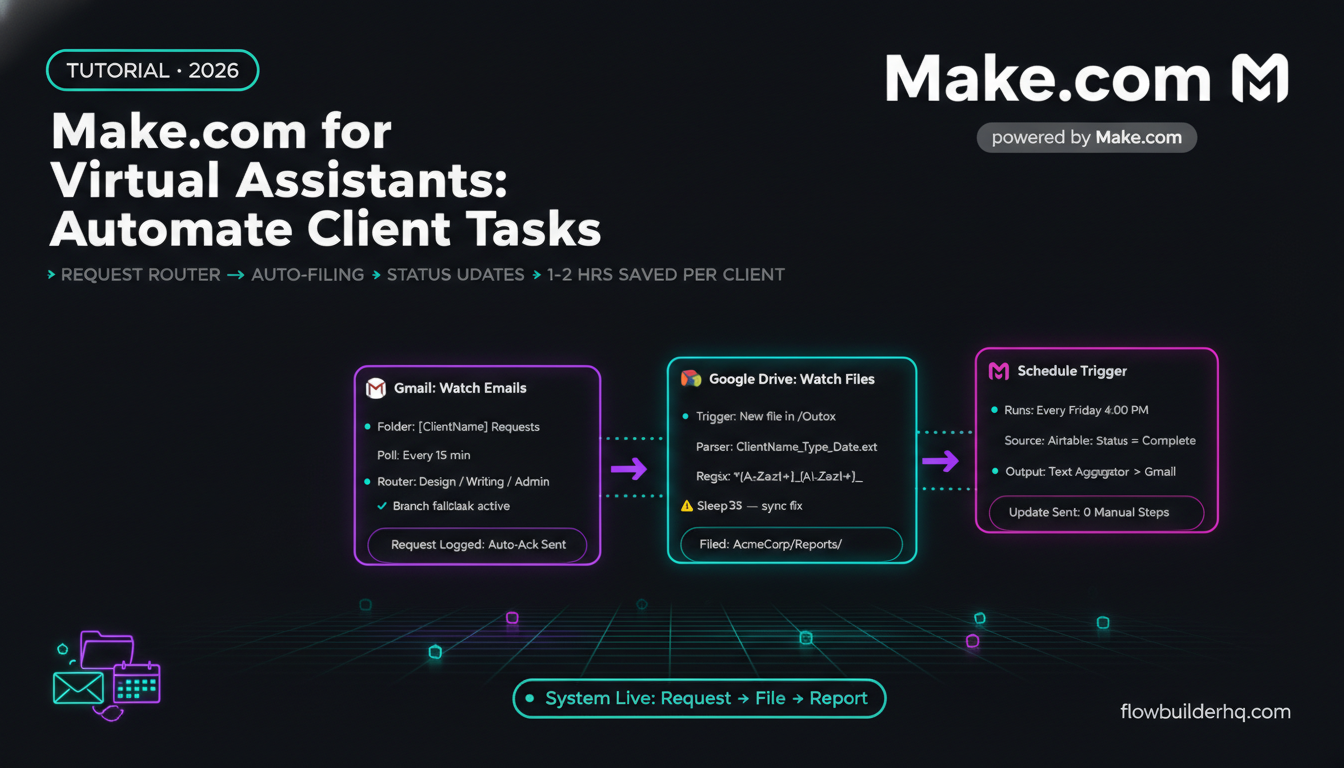Click the Update Sent: 0 Manual Steps pill

(1097, 512)
